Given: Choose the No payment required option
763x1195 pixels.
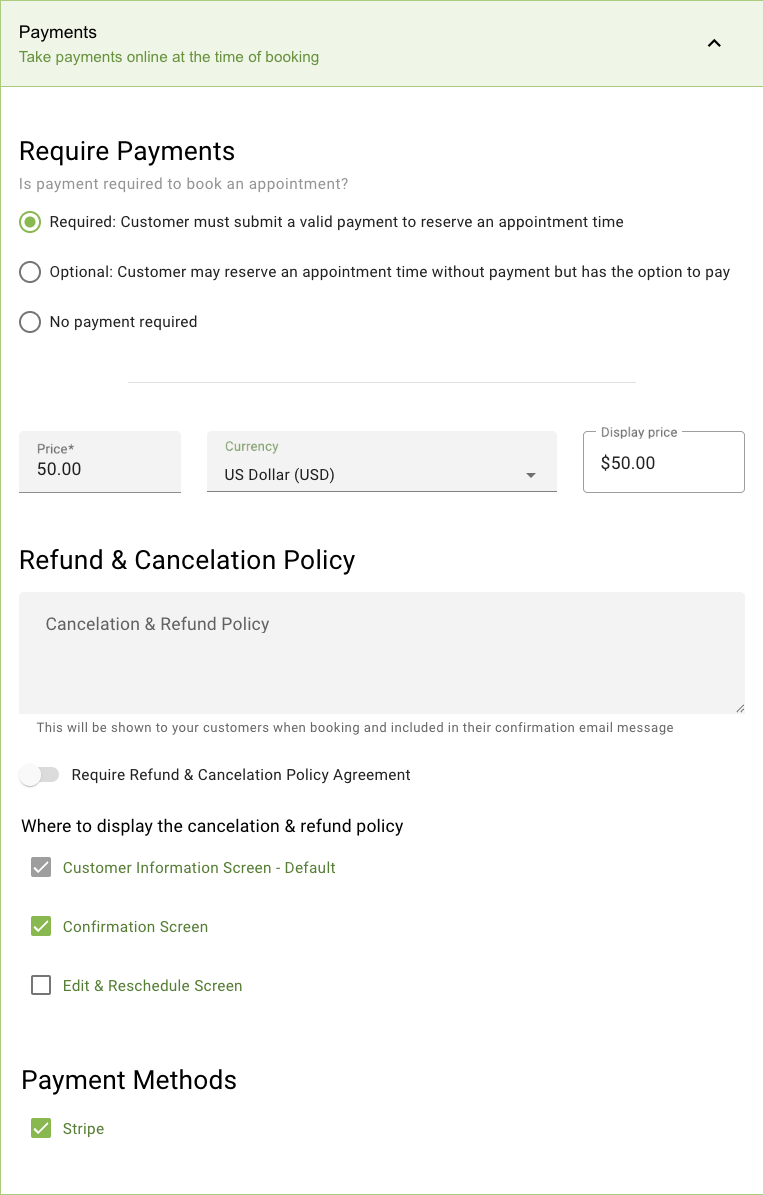Looking at the screenshot, I should coord(31,322).
